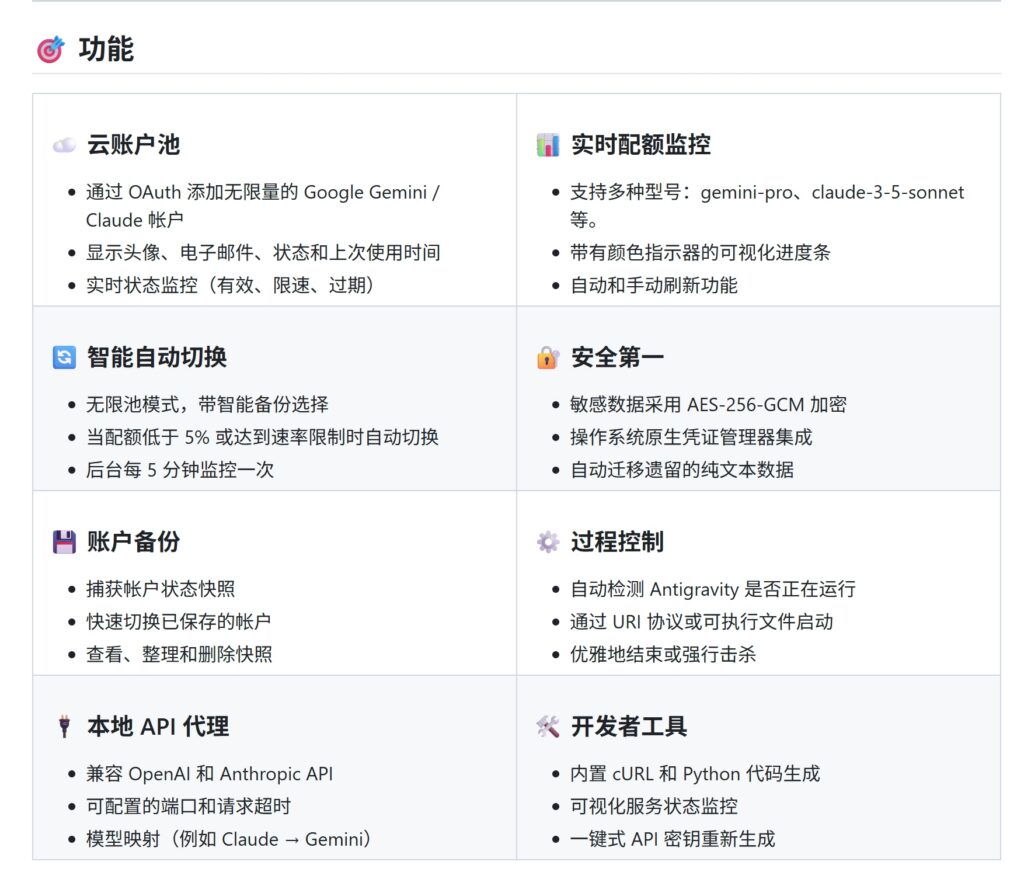Viewport: 1024px width, 886px height.
Task: Click the target icon beside 功能 heading
Action: coord(50,49)
